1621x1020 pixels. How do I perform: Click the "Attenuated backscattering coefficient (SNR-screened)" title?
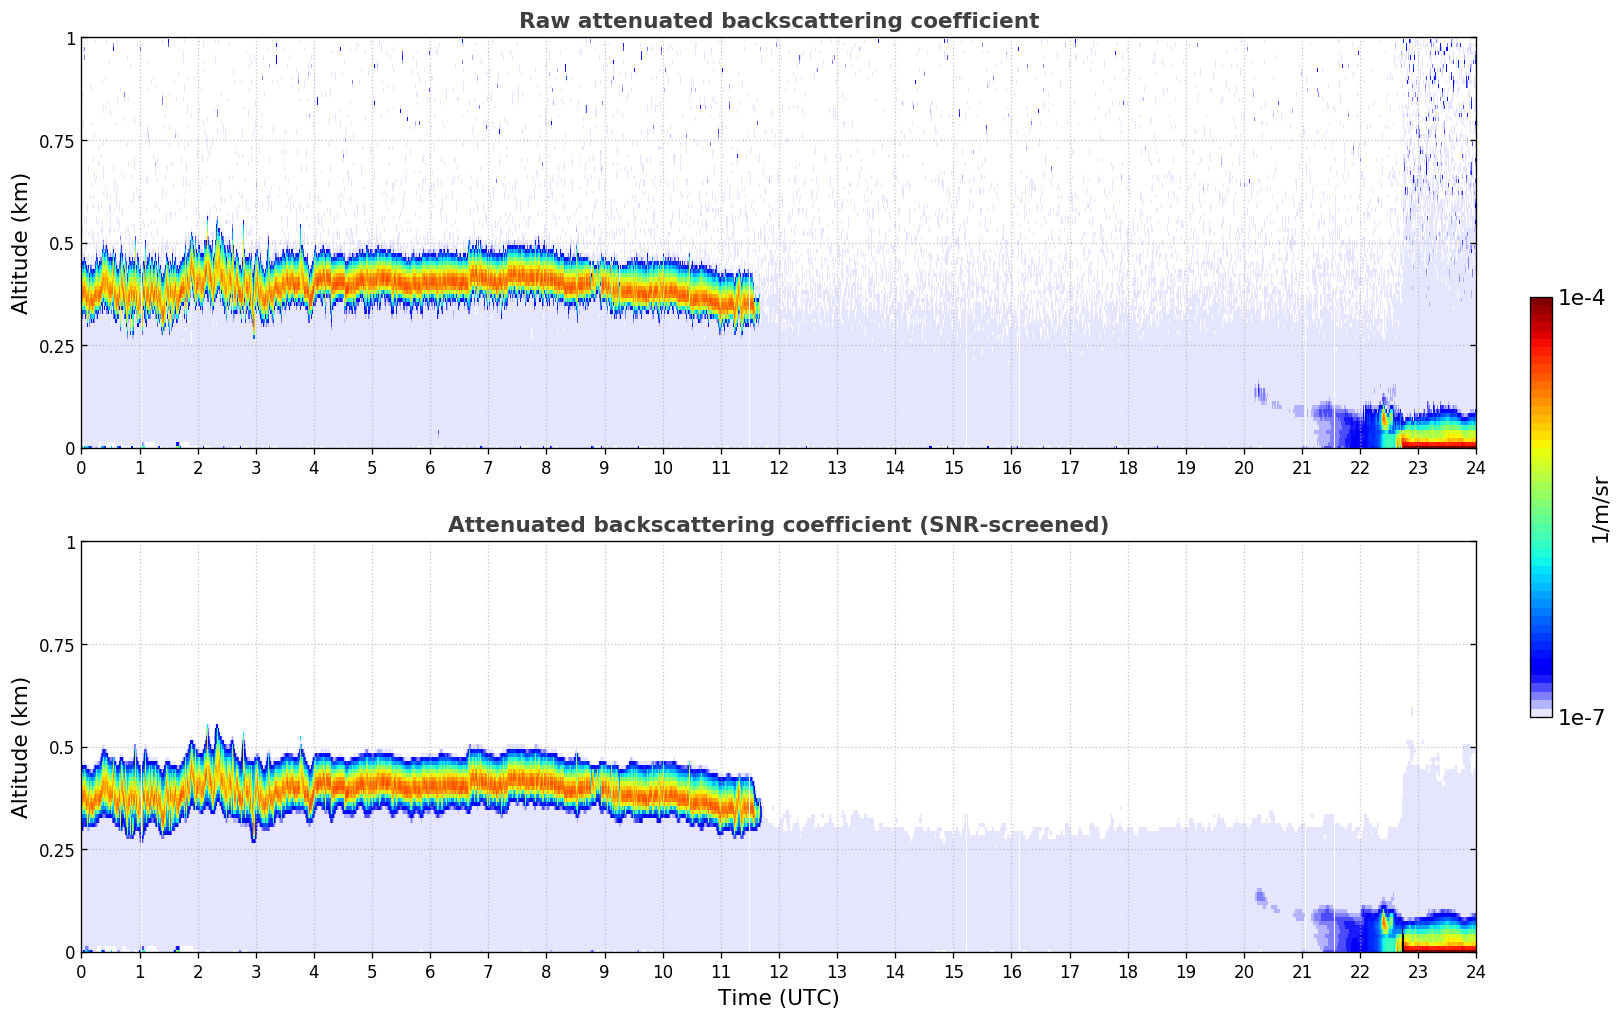click(x=778, y=525)
